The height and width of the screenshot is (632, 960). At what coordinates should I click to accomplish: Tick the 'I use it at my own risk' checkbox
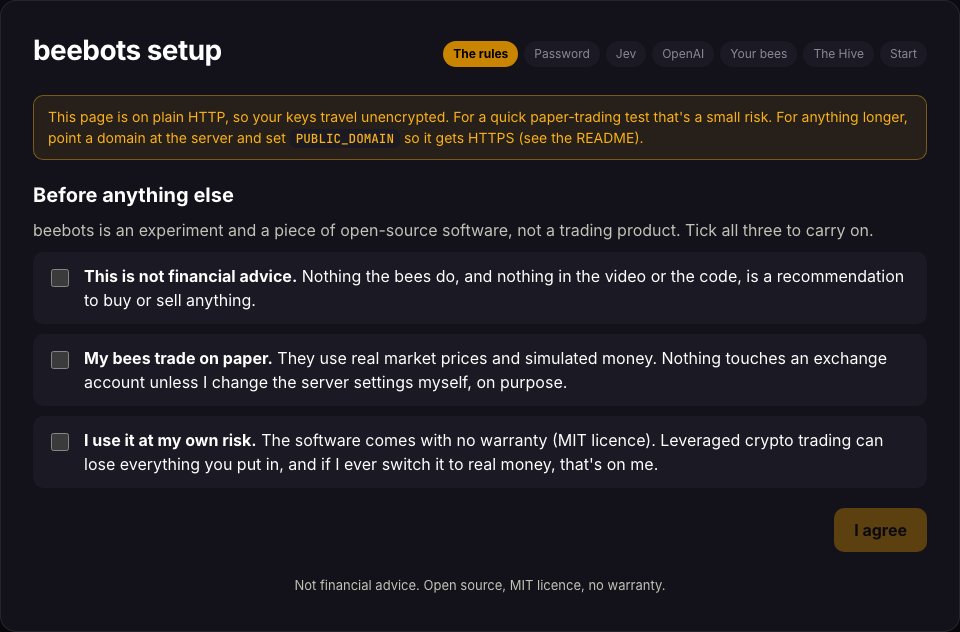coord(60,442)
